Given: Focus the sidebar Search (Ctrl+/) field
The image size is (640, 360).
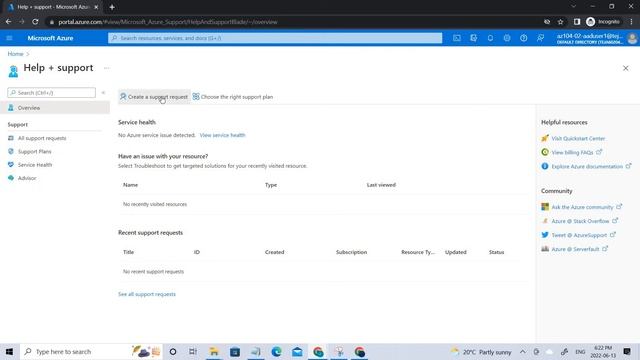Looking at the screenshot, I should [52, 93].
